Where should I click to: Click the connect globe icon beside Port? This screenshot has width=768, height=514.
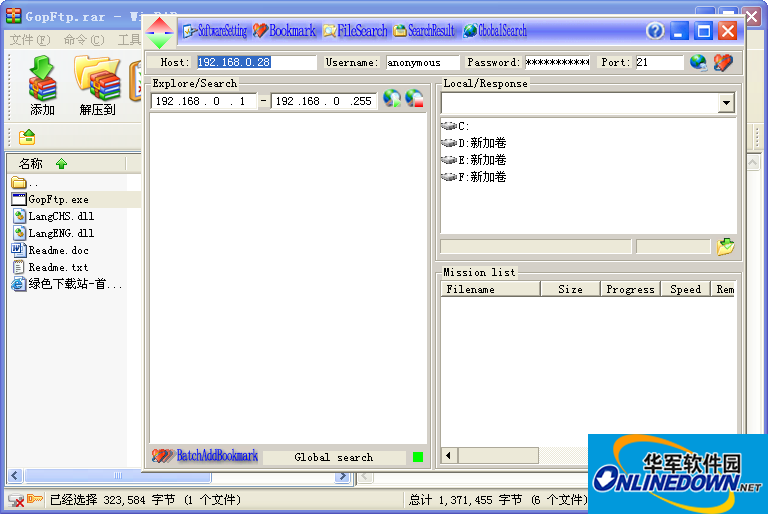tap(698, 62)
